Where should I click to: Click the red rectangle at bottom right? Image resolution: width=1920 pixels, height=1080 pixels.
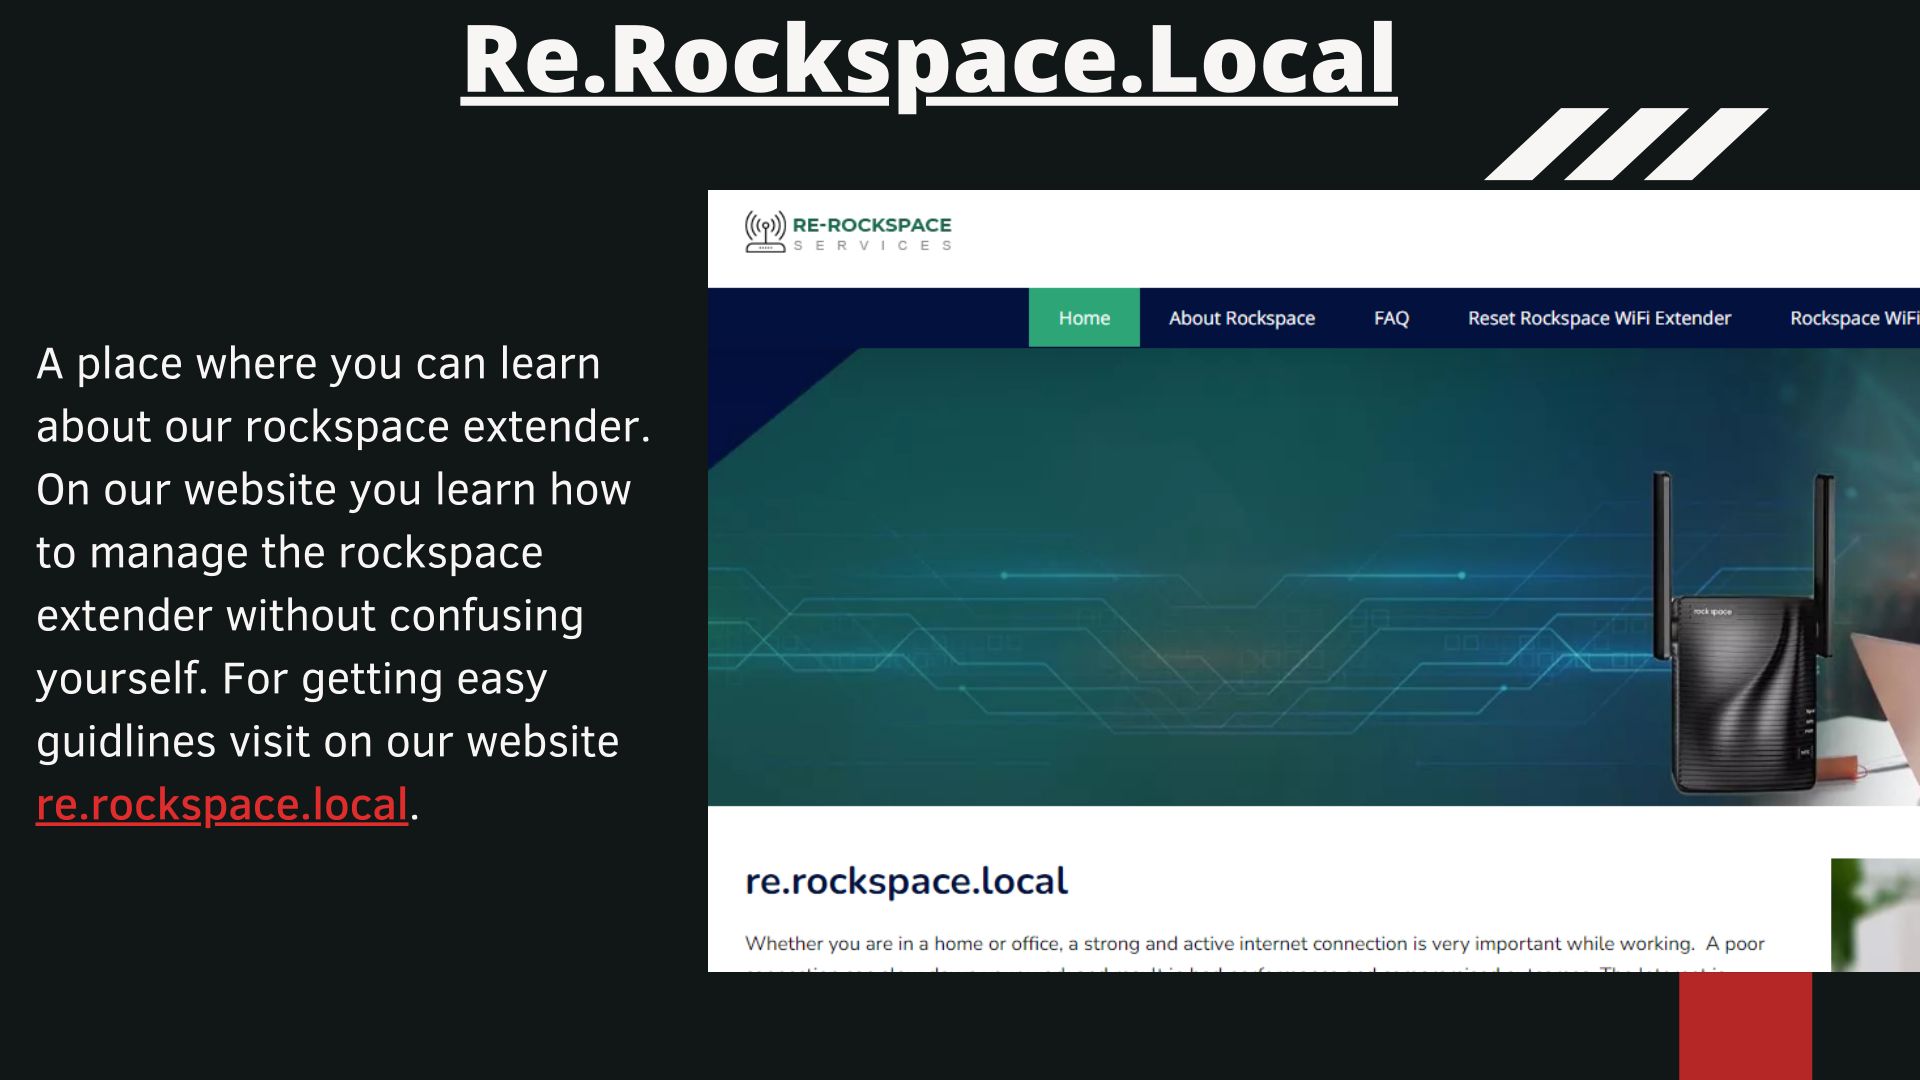pyautogui.click(x=1745, y=1025)
